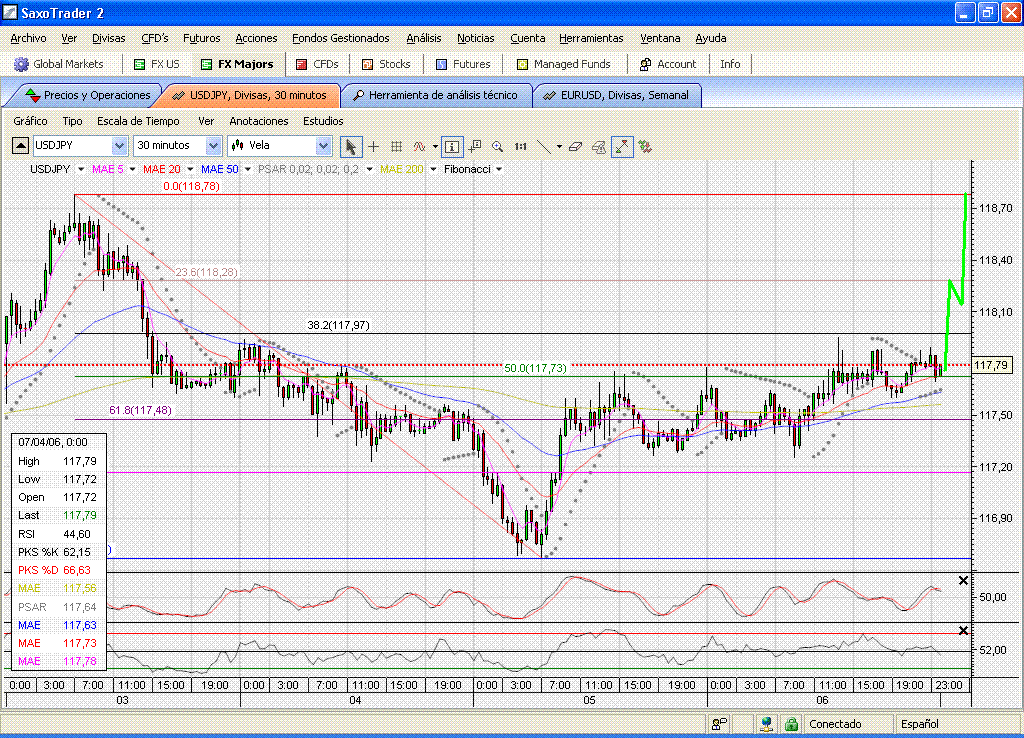This screenshot has width=1024, height=738.
Task: Open the CFD's menu
Action: click(x=154, y=39)
